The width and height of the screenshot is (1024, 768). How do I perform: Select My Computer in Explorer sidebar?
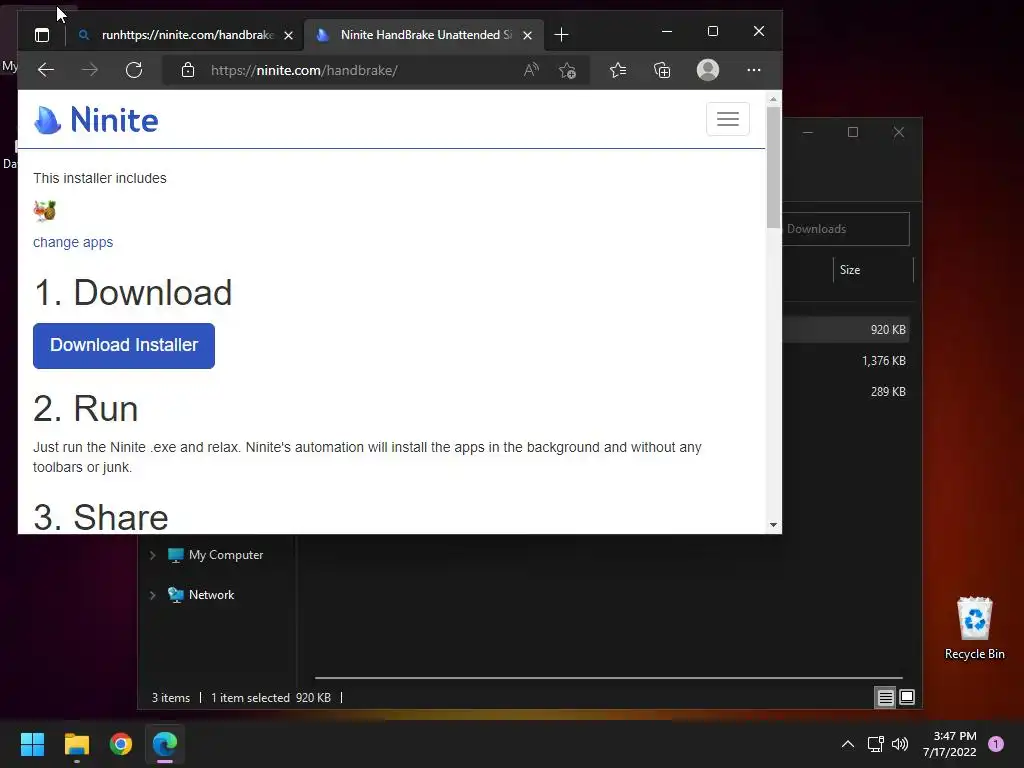(x=216, y=555)
